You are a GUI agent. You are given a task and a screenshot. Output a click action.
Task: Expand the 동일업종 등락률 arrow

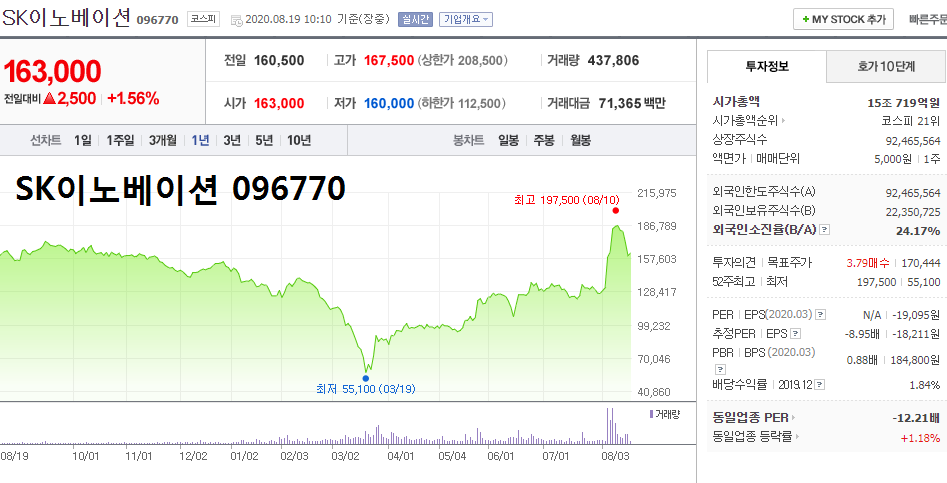tap(797, 437)
